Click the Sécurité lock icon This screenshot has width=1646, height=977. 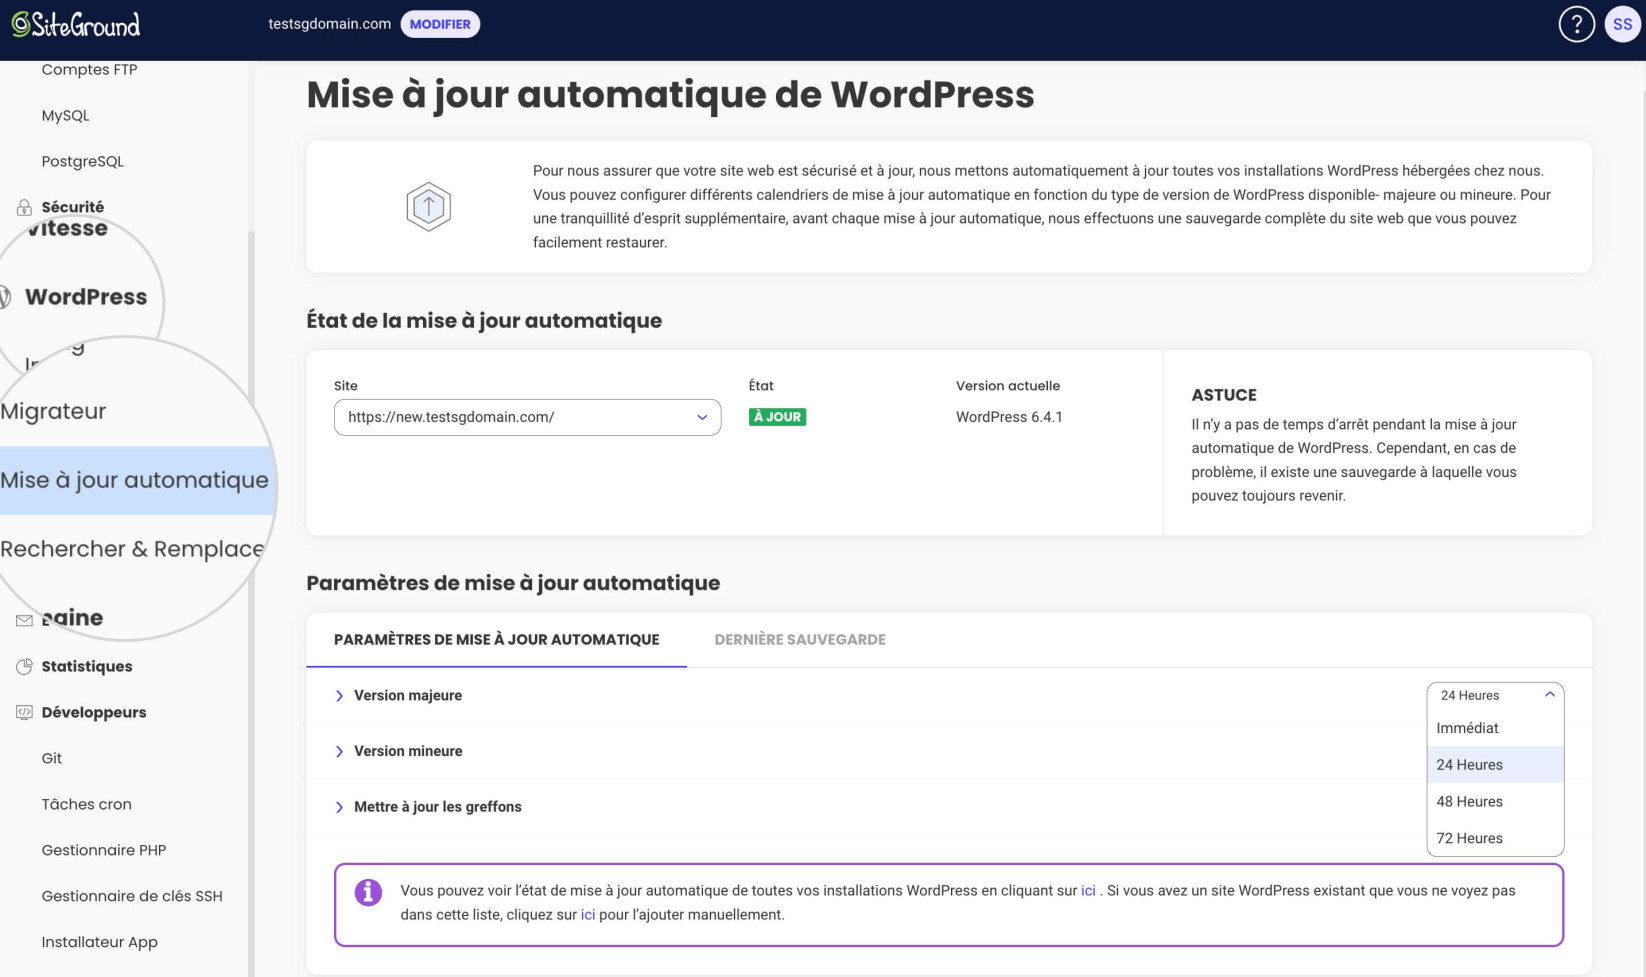coord(24,207)
